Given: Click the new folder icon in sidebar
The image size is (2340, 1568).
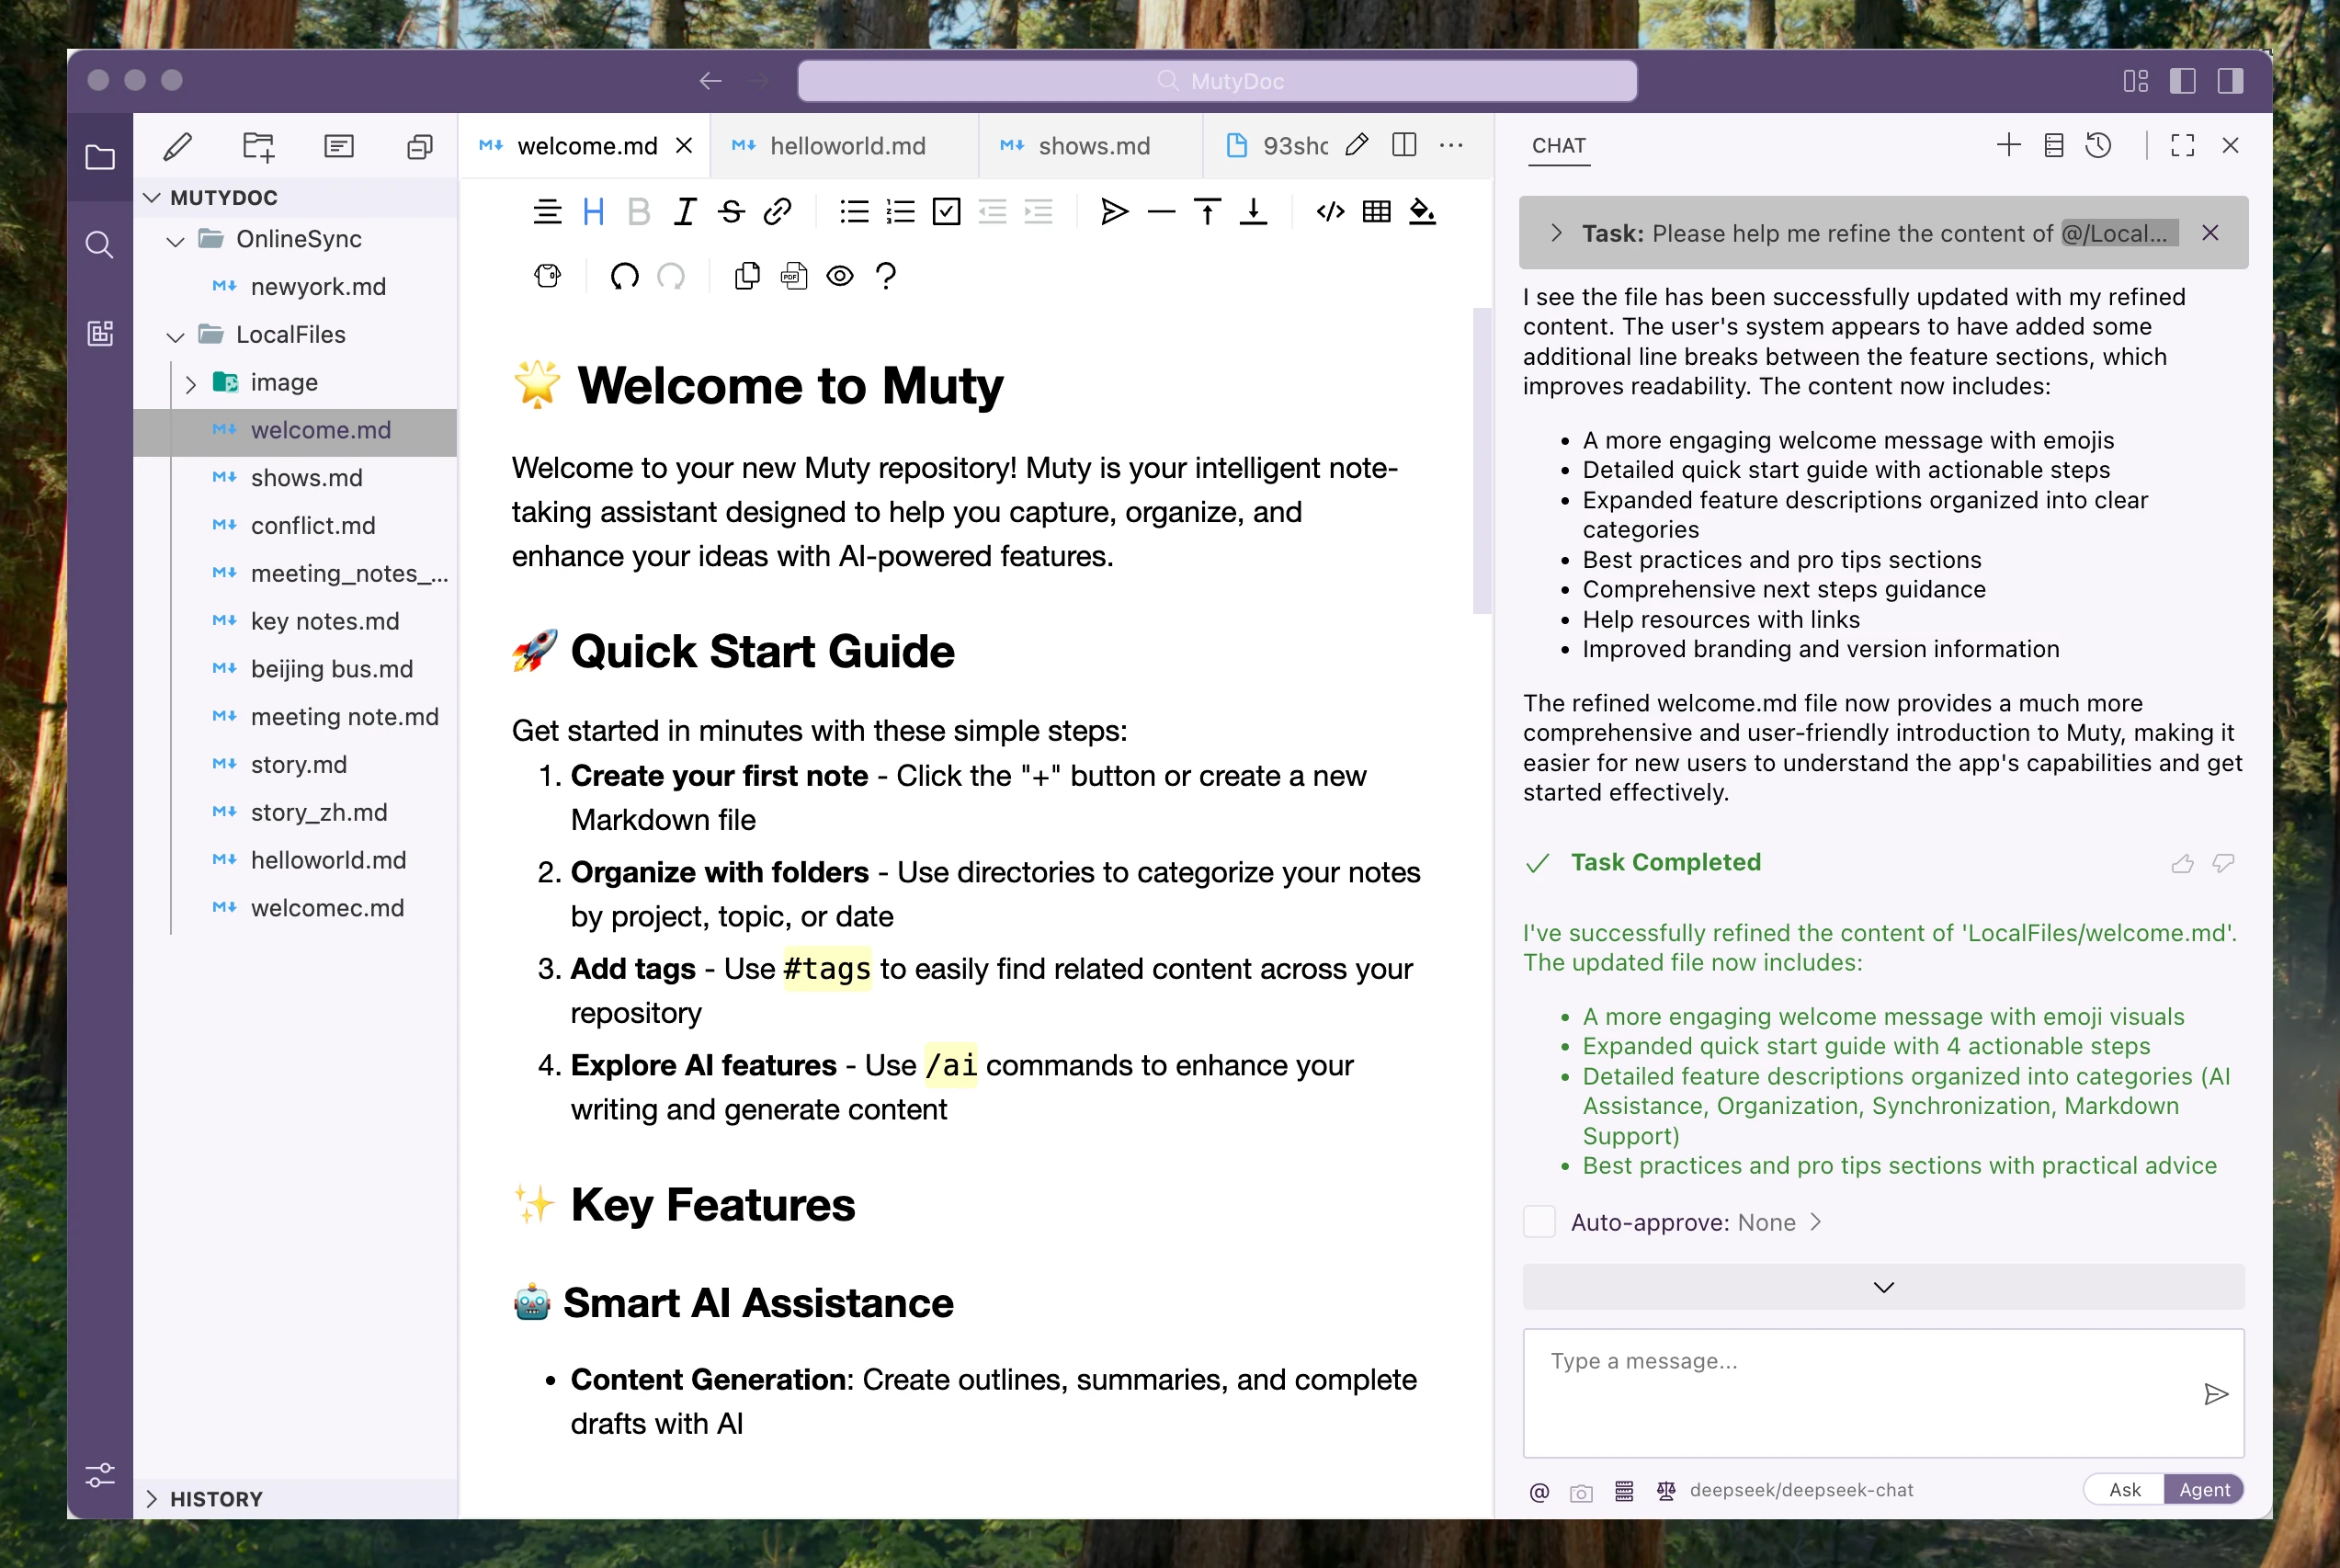Looking at the screenshot, I should (x=258, y=147).
